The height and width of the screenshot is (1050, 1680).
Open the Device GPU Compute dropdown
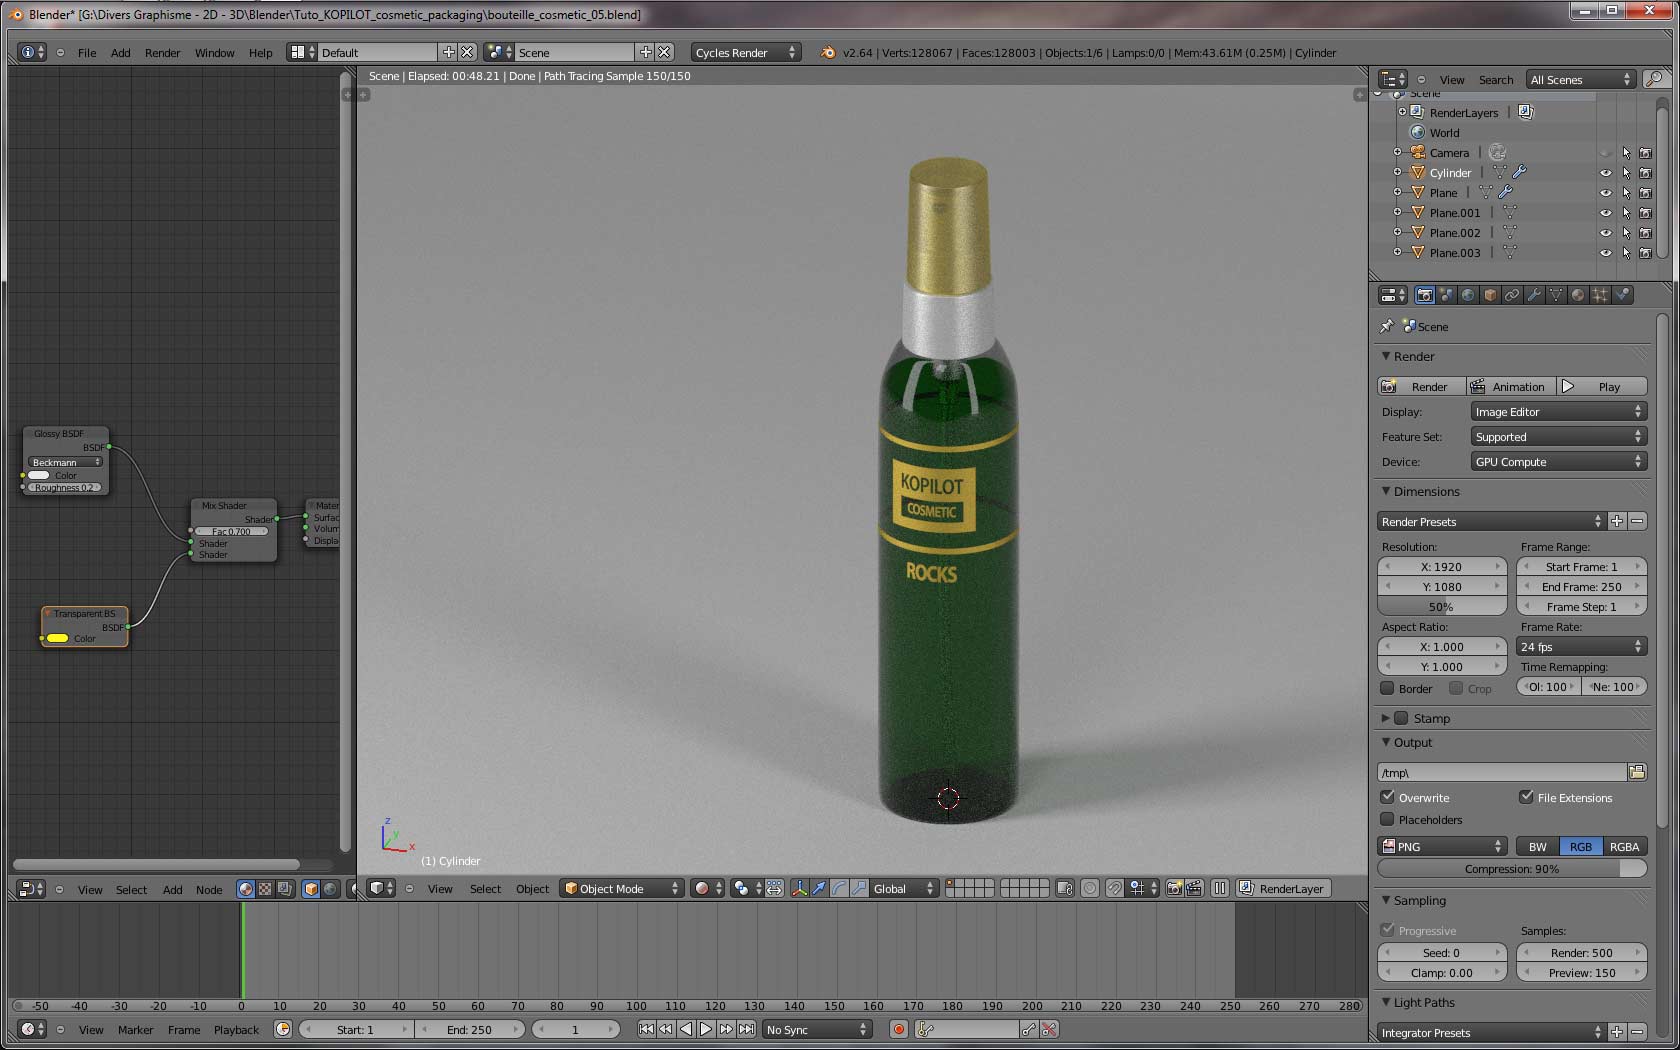coord(1558,461)
